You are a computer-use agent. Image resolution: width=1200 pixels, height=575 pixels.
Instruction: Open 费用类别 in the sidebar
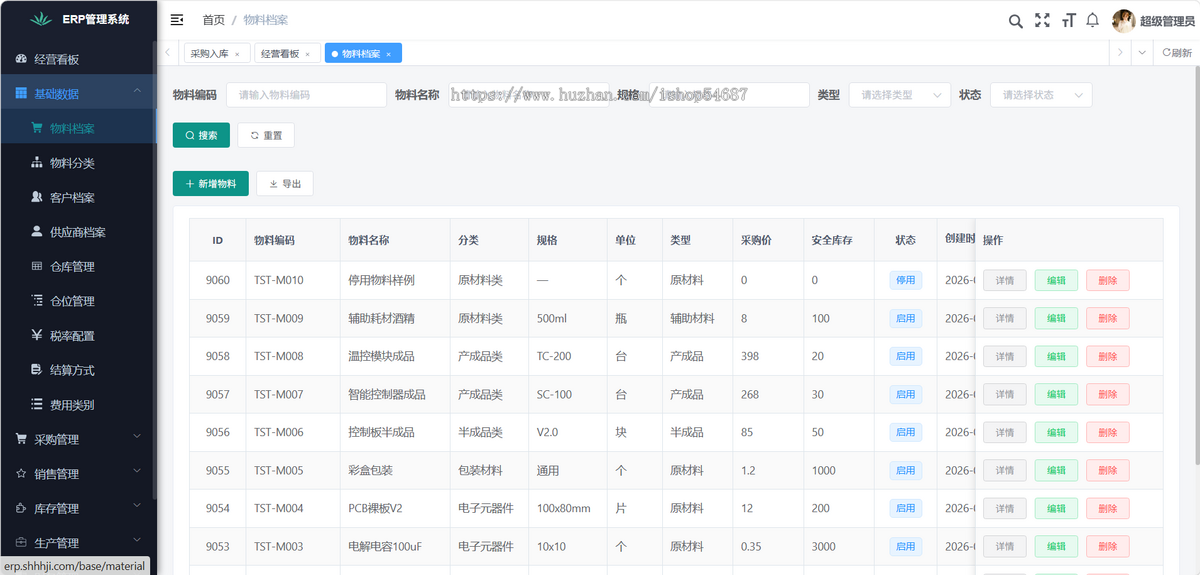[78, 405]
